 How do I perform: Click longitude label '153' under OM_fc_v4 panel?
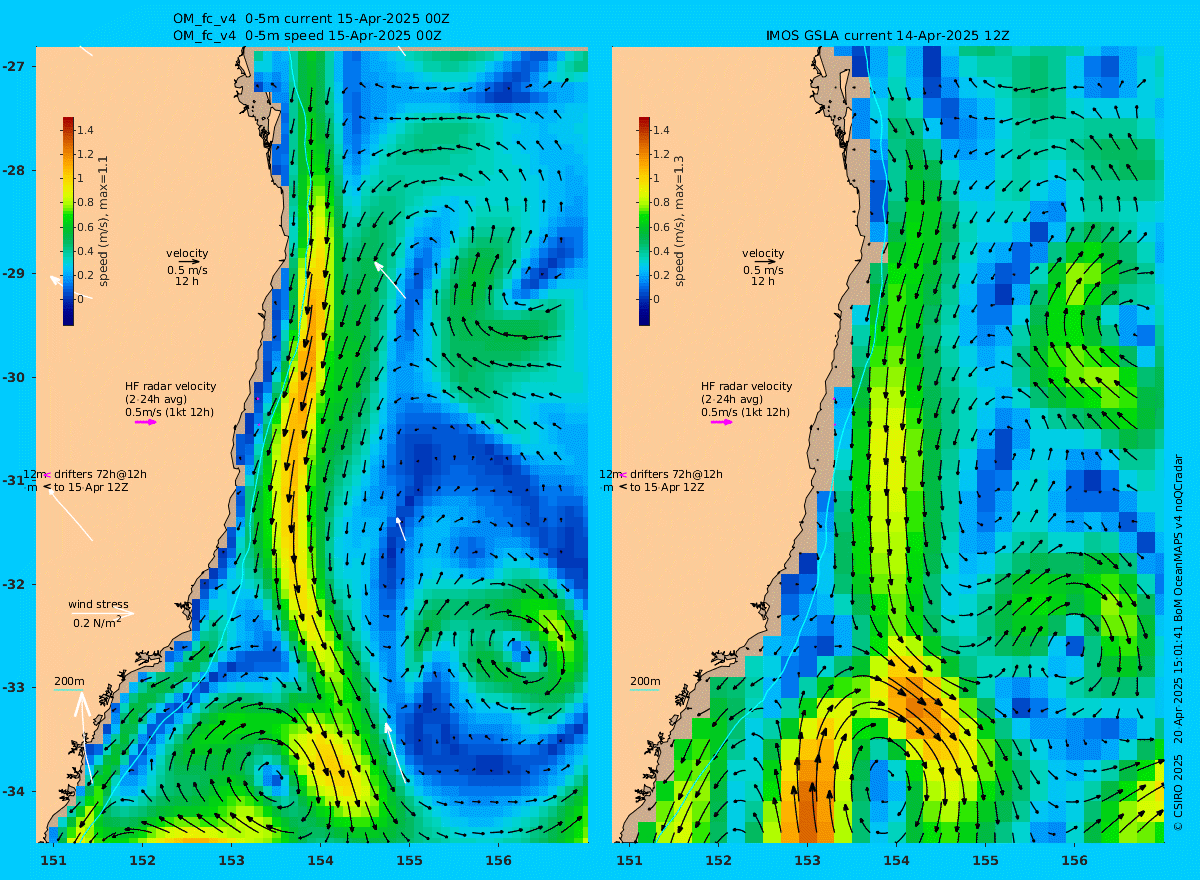(x=232, y=860)
